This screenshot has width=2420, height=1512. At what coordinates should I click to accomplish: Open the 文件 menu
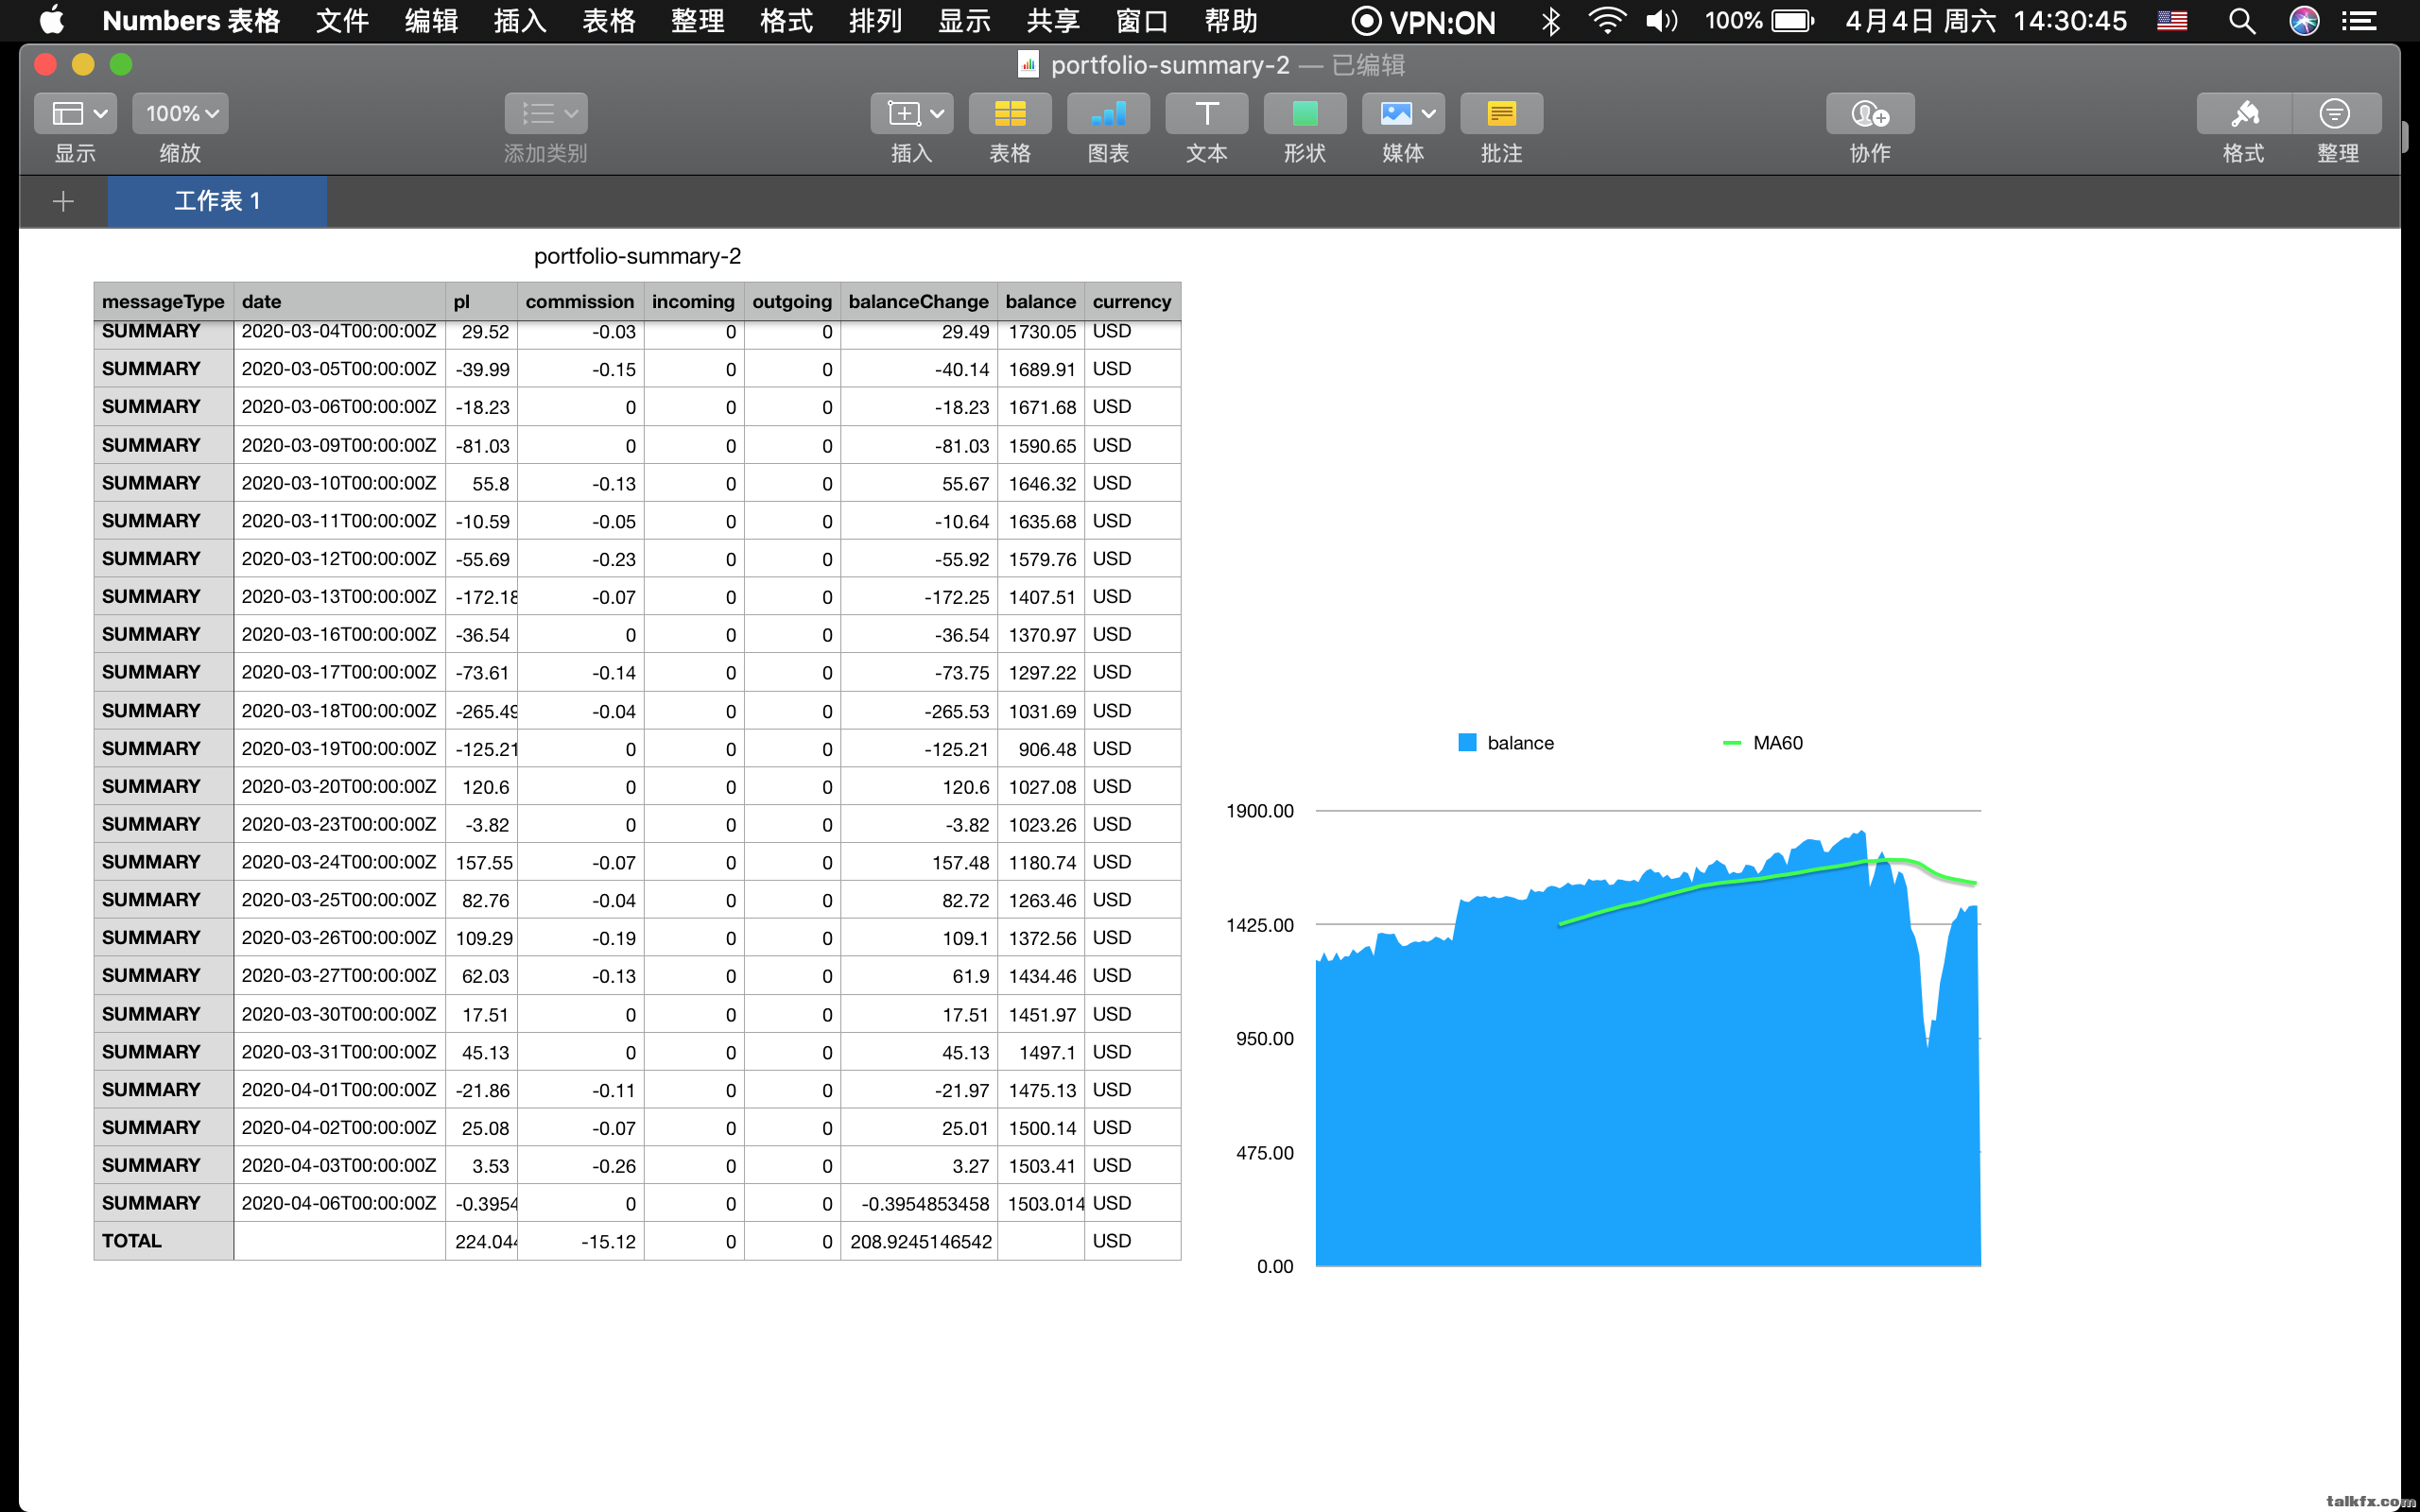tap(342, 20)
